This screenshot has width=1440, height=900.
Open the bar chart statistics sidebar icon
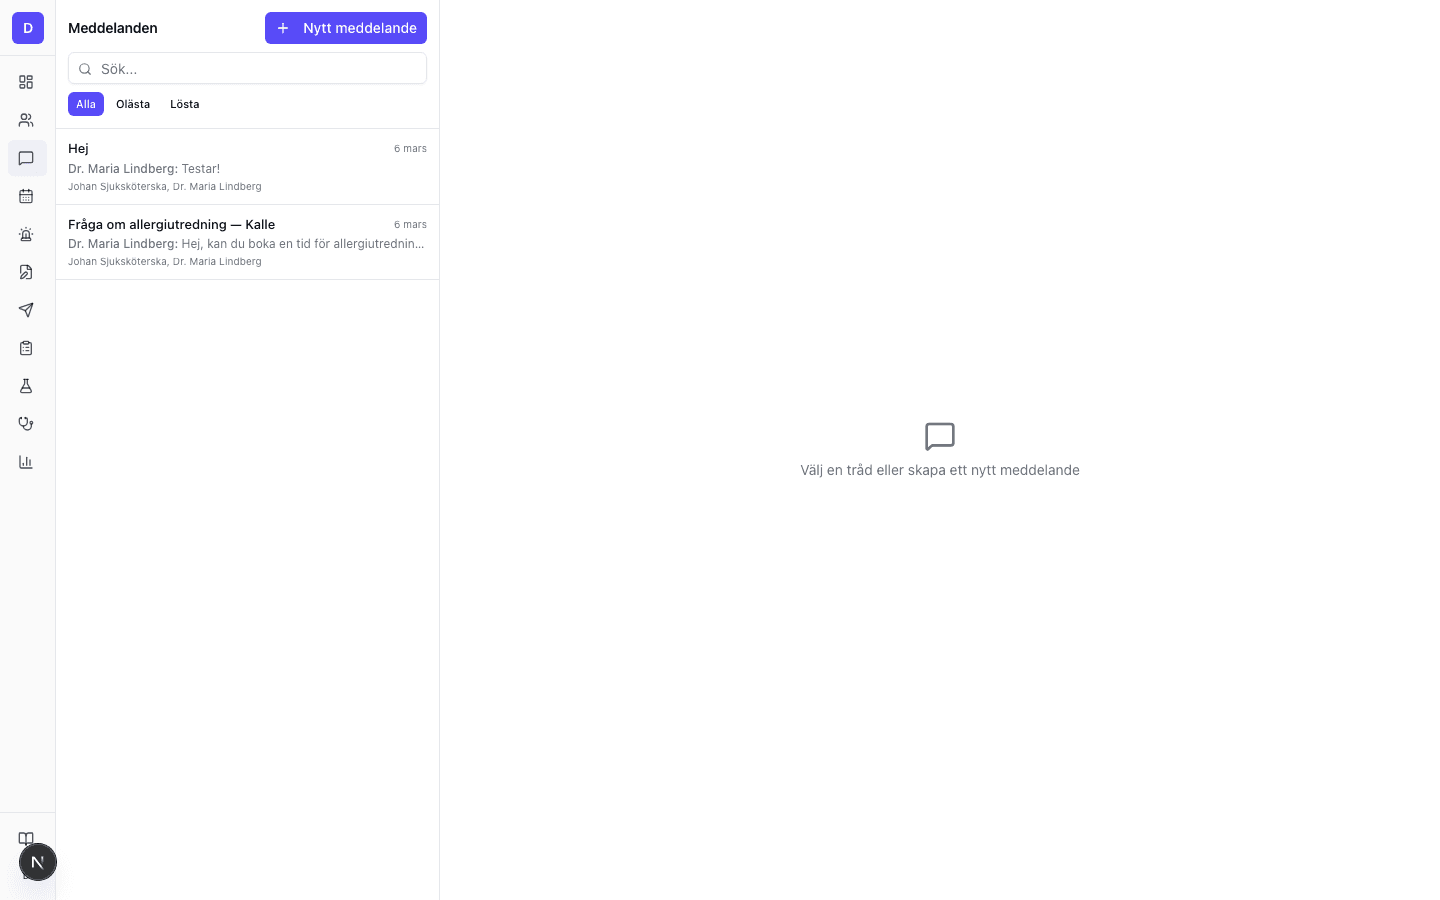(26, 462)
